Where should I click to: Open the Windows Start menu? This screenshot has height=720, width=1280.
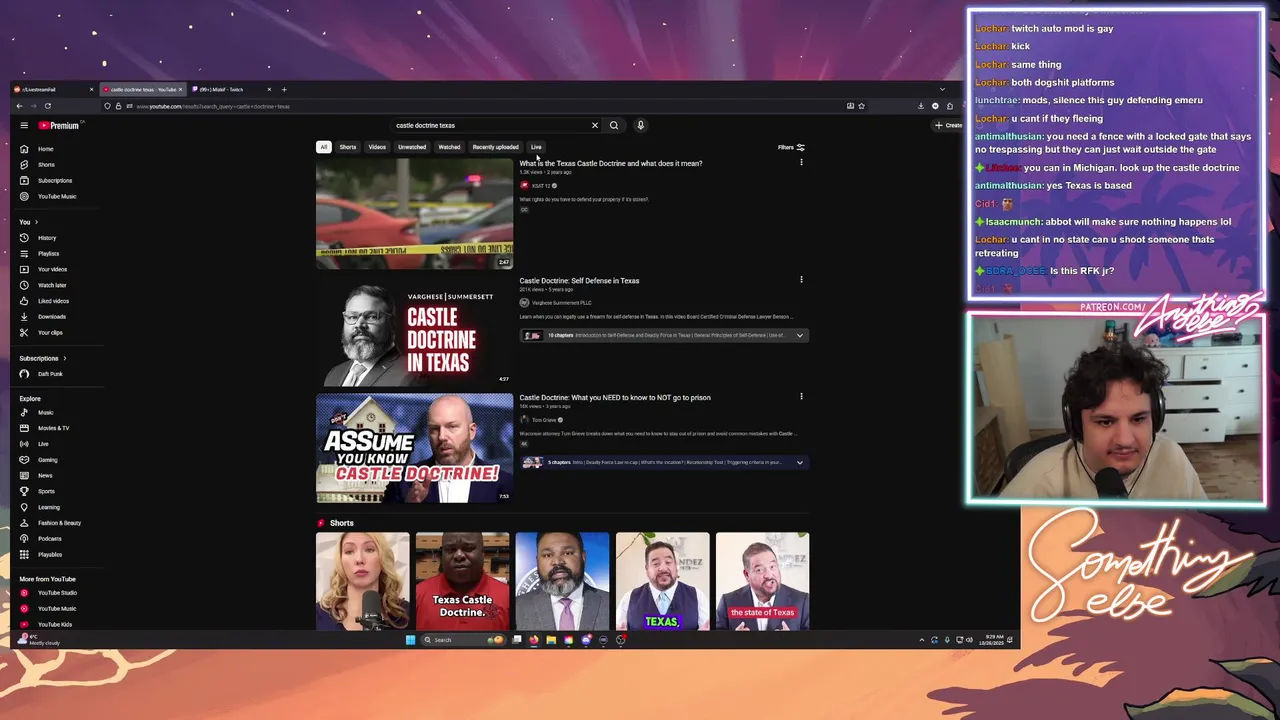410,640
